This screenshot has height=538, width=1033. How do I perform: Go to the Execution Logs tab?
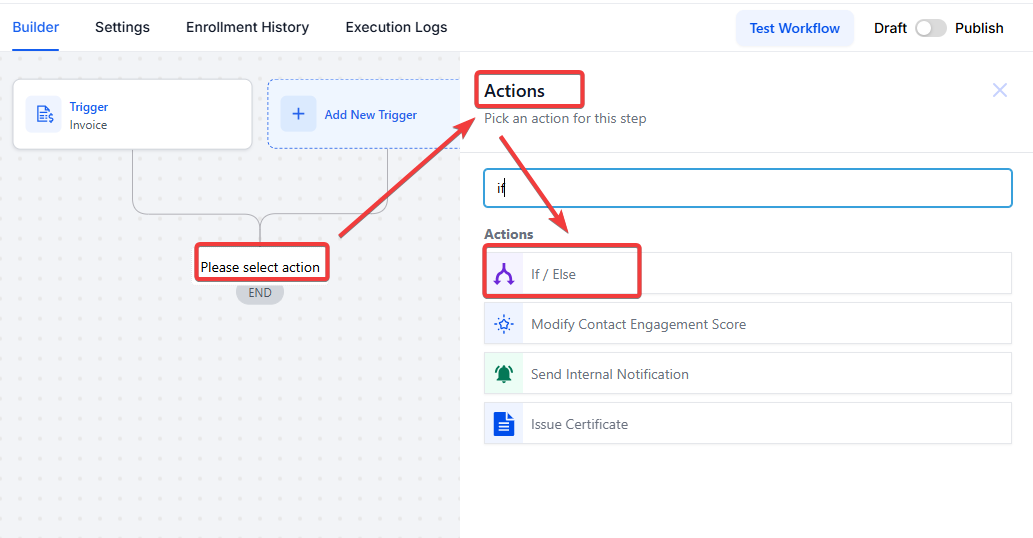tap(396, 28)
